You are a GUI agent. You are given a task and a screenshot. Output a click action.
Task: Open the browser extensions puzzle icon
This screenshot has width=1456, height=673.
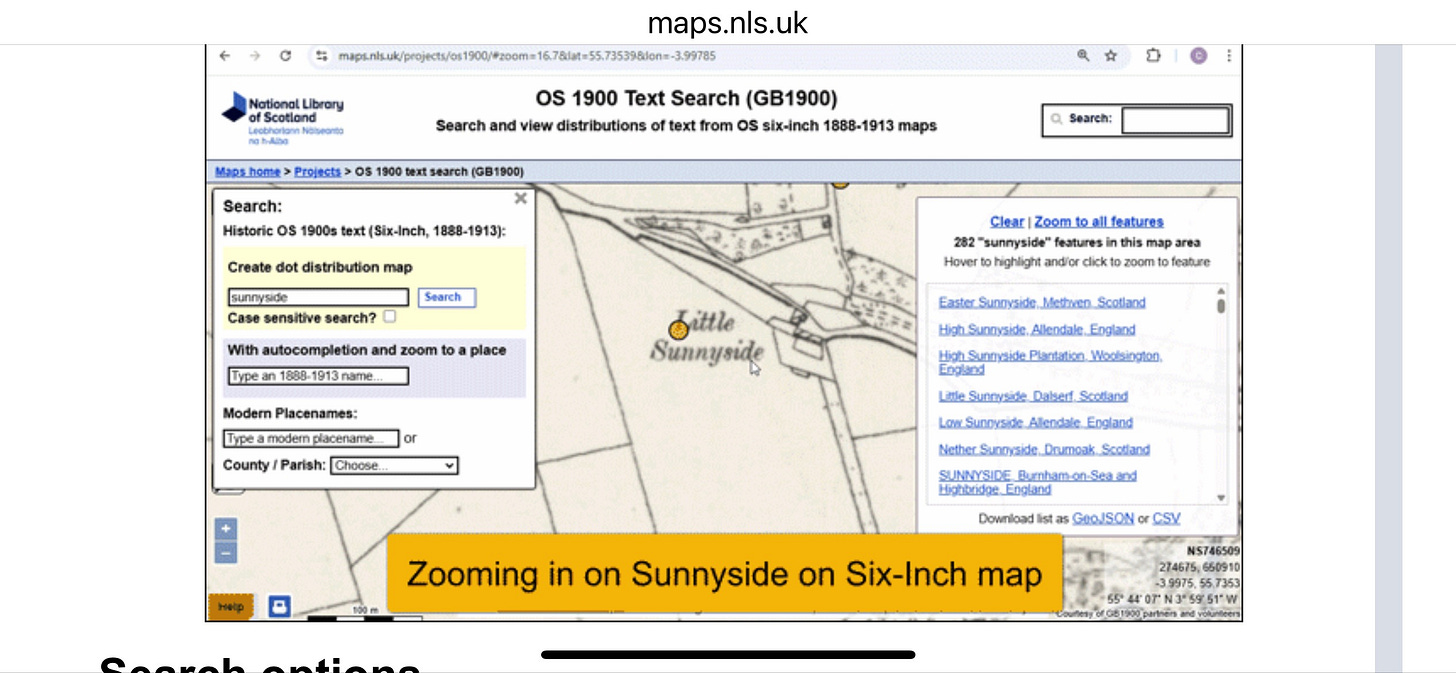1153,56
